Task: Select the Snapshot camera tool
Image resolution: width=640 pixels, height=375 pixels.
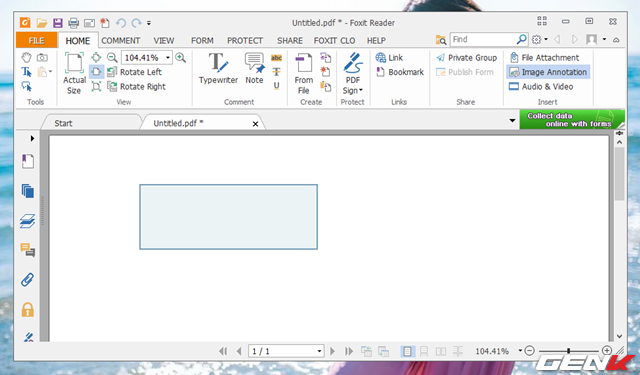Action: click(42, 58)
